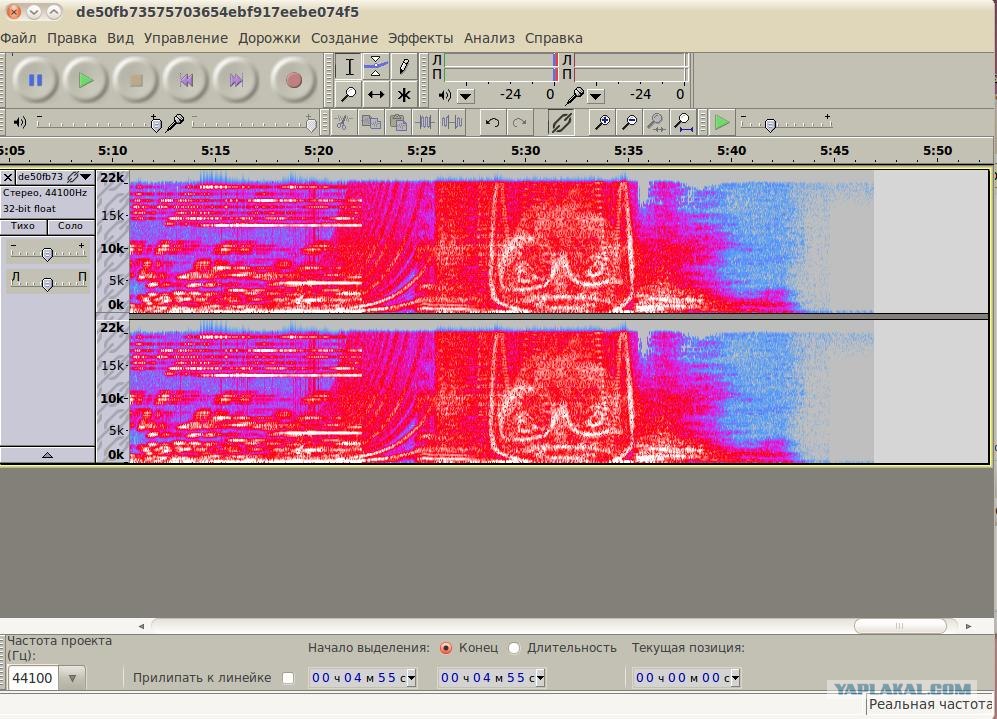997x719 pixels.
Task: Click the Paste clipboard icon
Action: click(398, 122)
